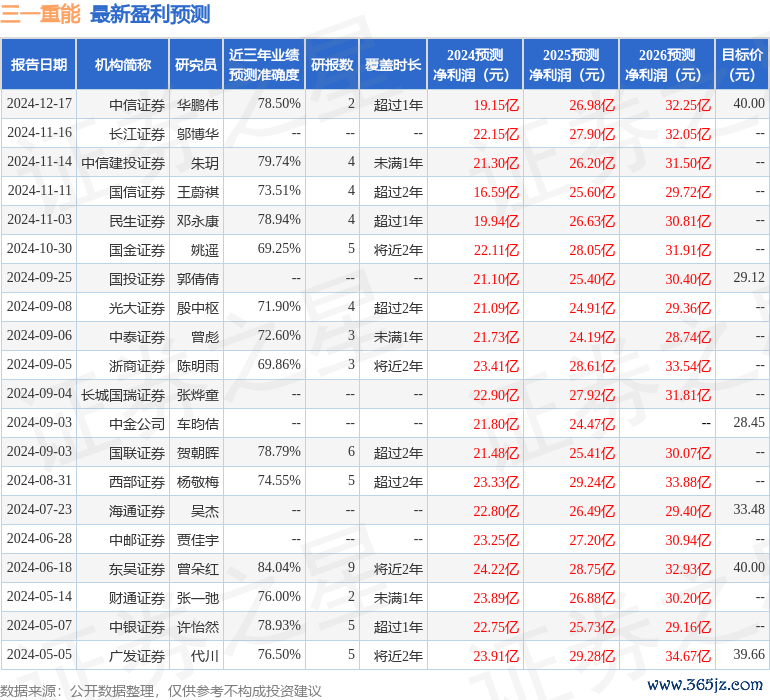Select institution cell 中邮证券
770x700 pixels.
(x=137, y=539)
